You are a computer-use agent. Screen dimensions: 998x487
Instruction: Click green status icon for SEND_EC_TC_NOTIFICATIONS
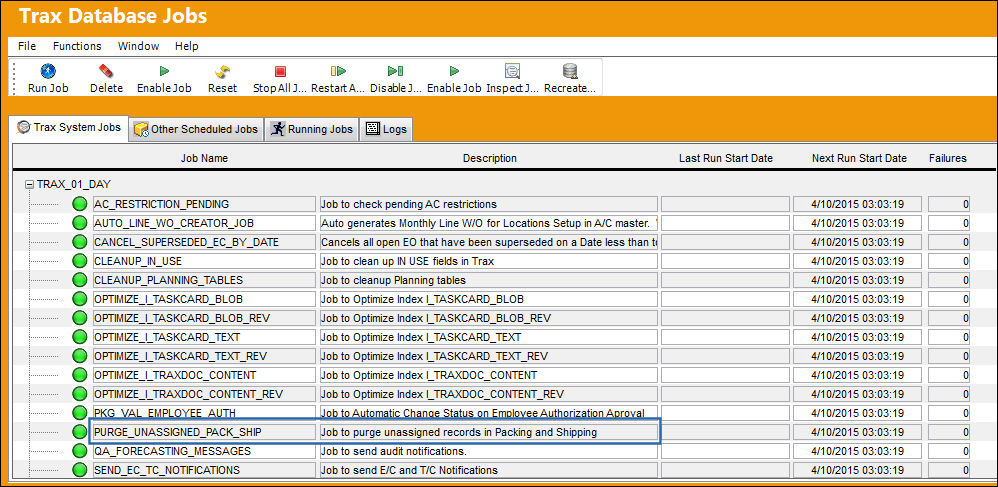pos(80,470)
